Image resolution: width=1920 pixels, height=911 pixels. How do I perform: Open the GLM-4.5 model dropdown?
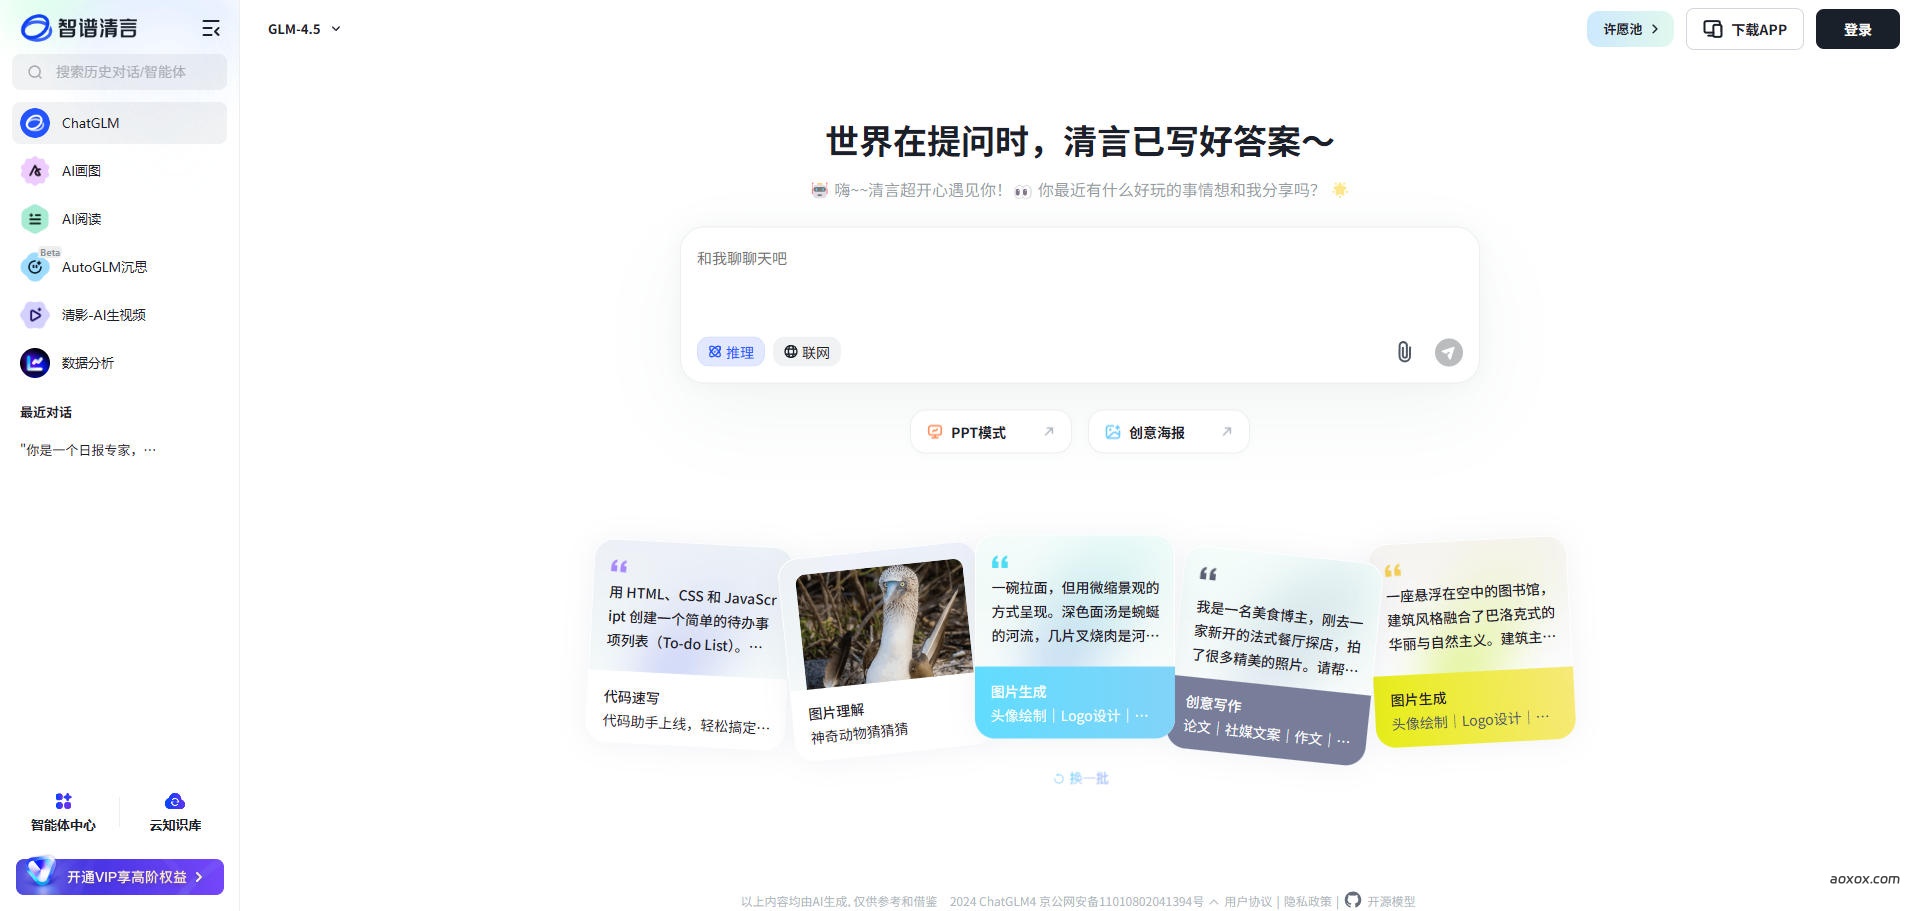(x=303, y=29)
